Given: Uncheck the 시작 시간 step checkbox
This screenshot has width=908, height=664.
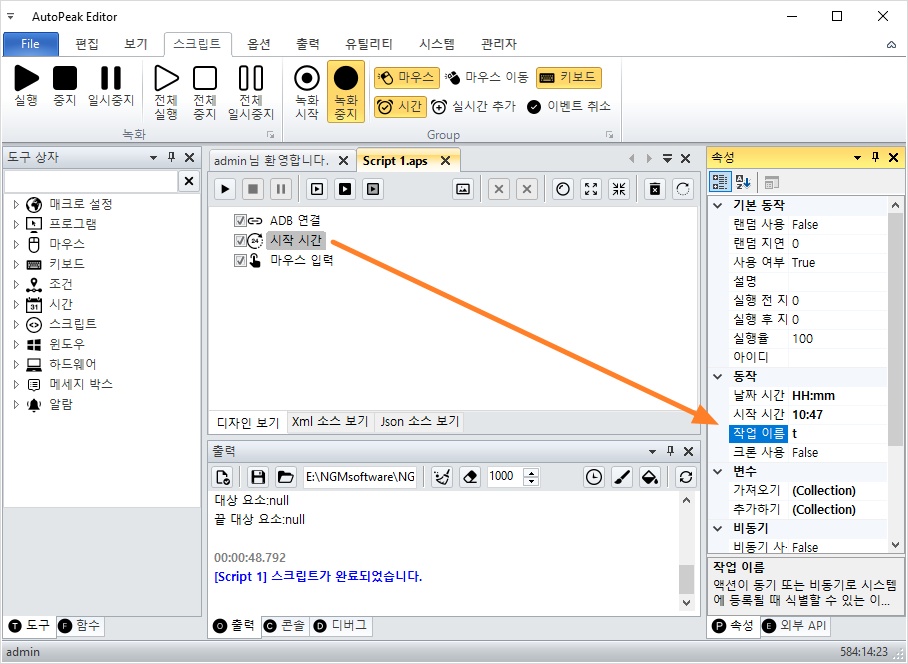Looking at the screenshot, I should tap(240, 240).
